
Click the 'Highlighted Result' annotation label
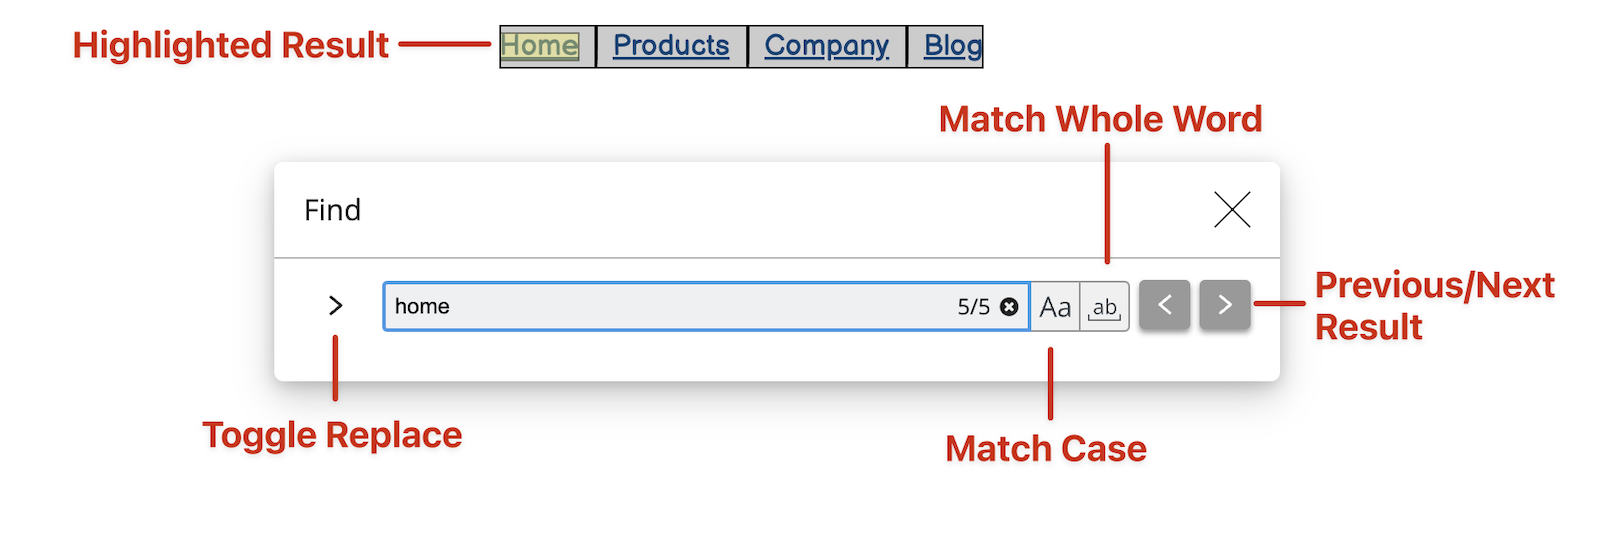(231, 45)
